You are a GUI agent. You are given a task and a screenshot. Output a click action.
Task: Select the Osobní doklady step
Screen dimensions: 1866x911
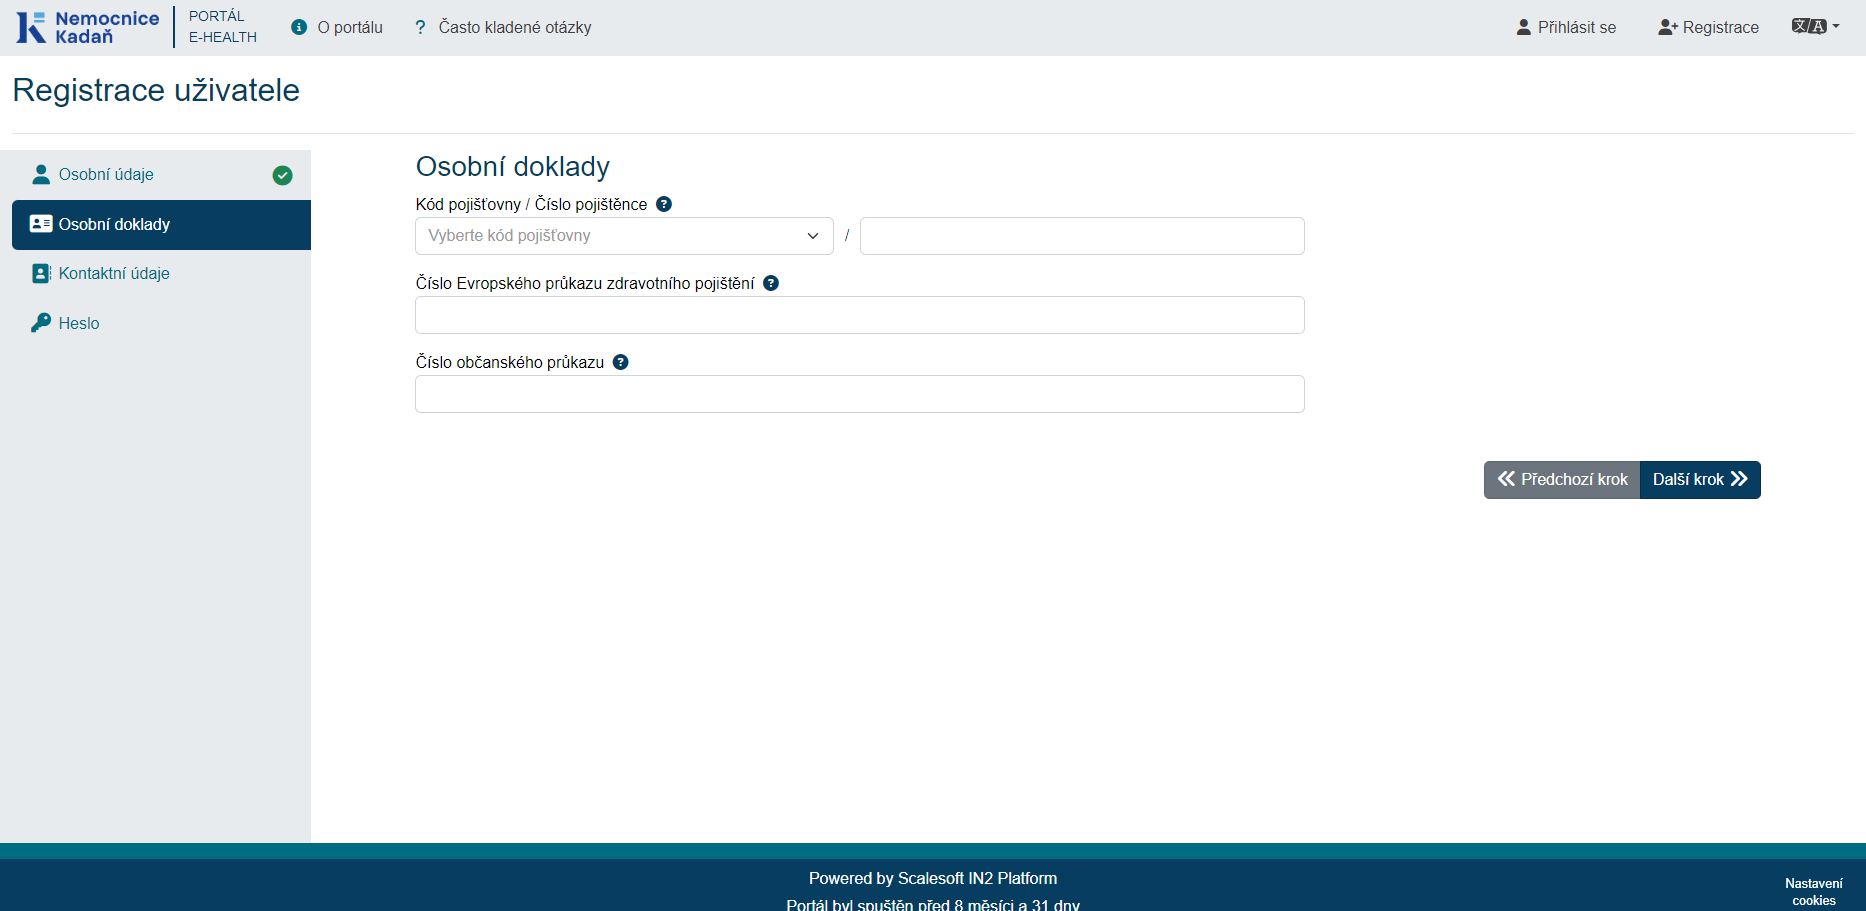tap(161, 225)
